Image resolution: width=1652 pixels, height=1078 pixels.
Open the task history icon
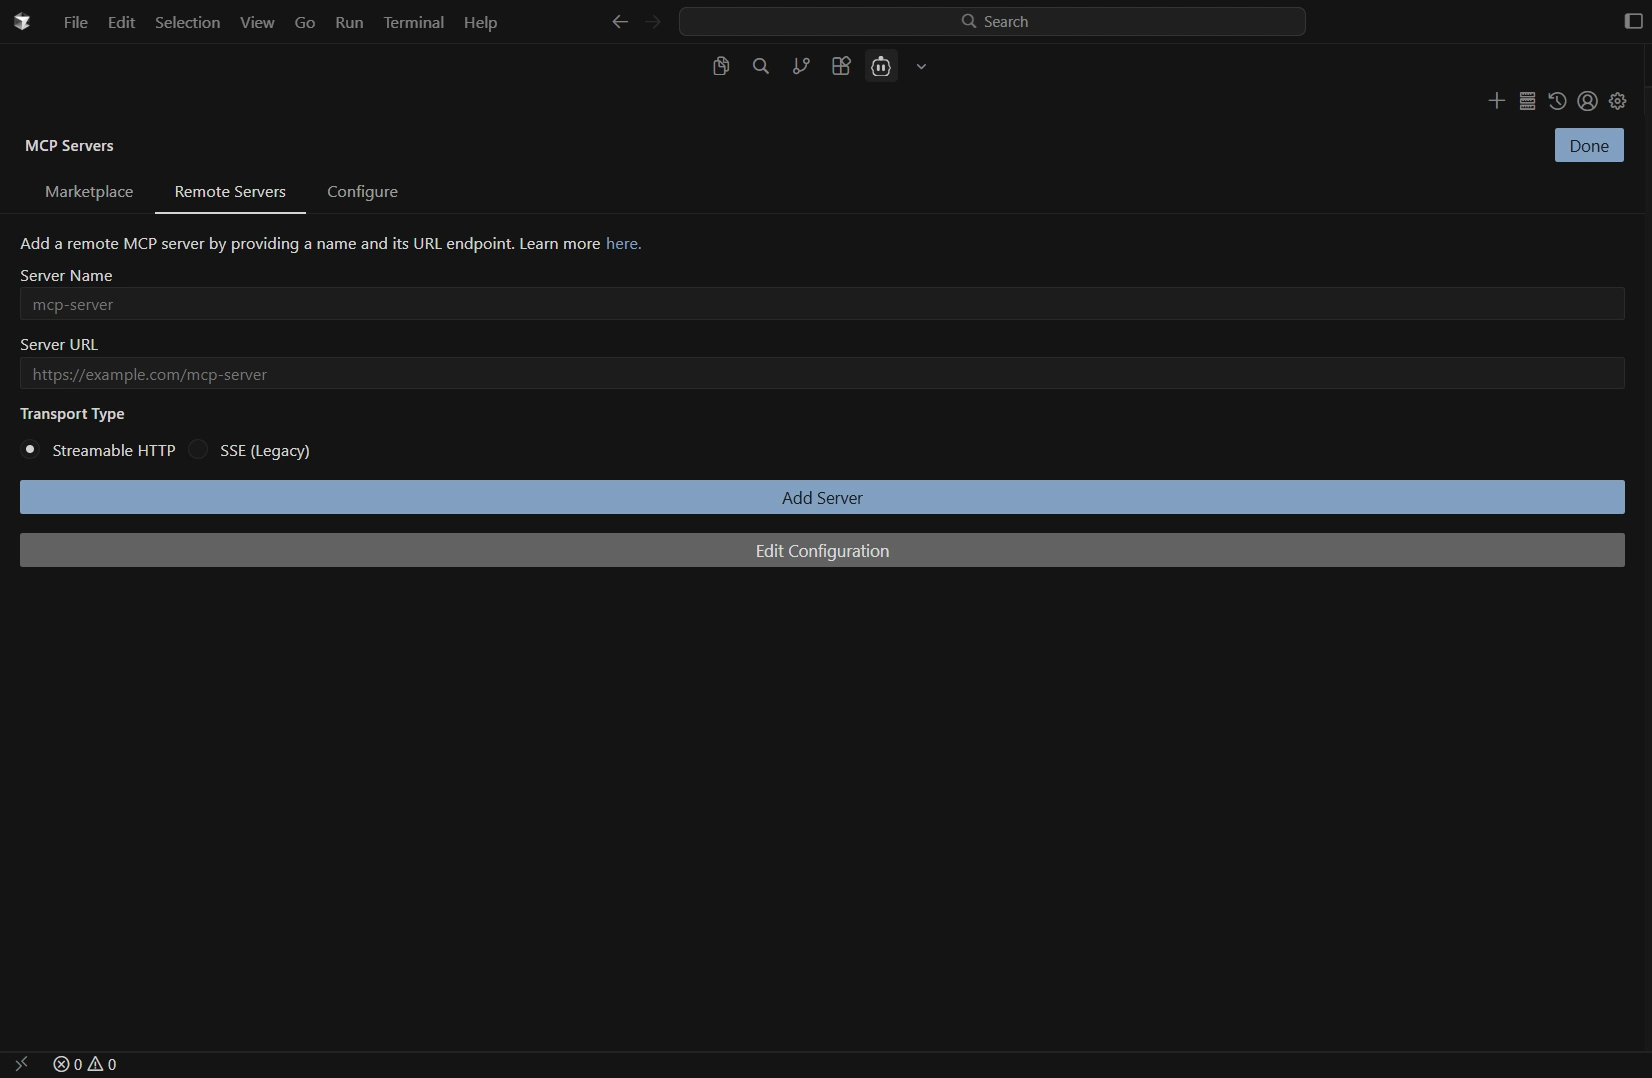coord(1557,101)
